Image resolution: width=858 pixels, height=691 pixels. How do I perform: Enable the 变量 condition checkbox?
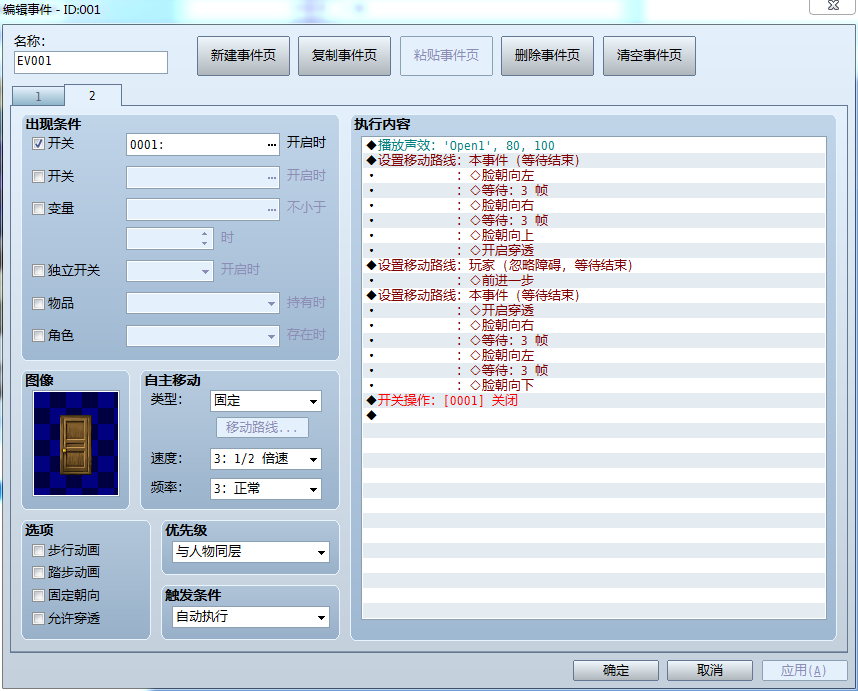tap(38, 208)
